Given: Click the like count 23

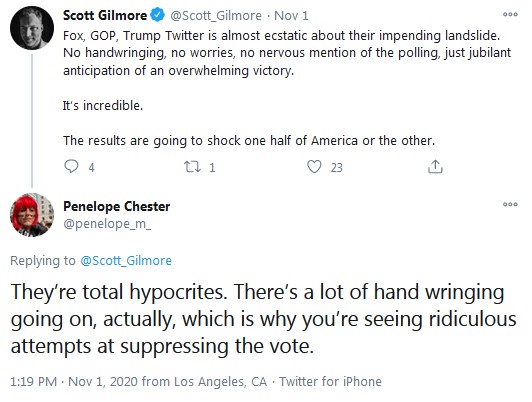Looking at the screenshot, I should (337, 168).
